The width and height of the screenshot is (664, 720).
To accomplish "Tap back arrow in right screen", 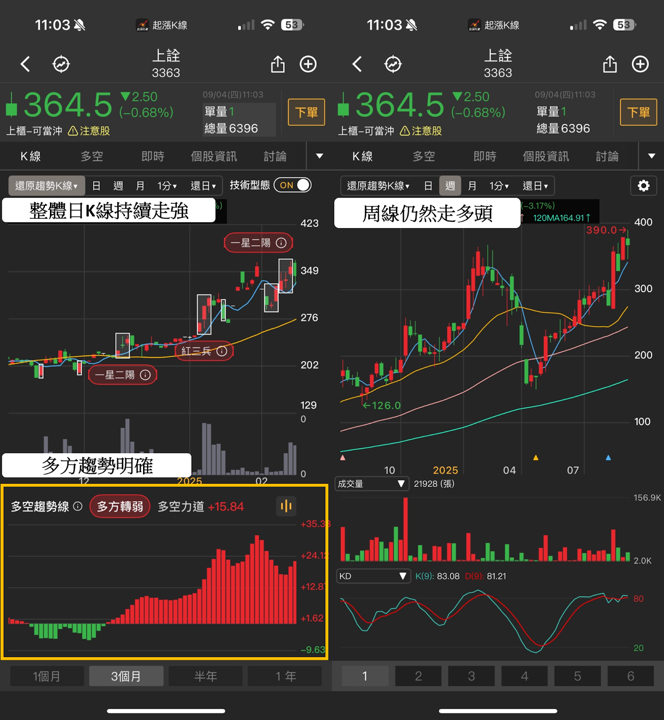I will point(358,64).
